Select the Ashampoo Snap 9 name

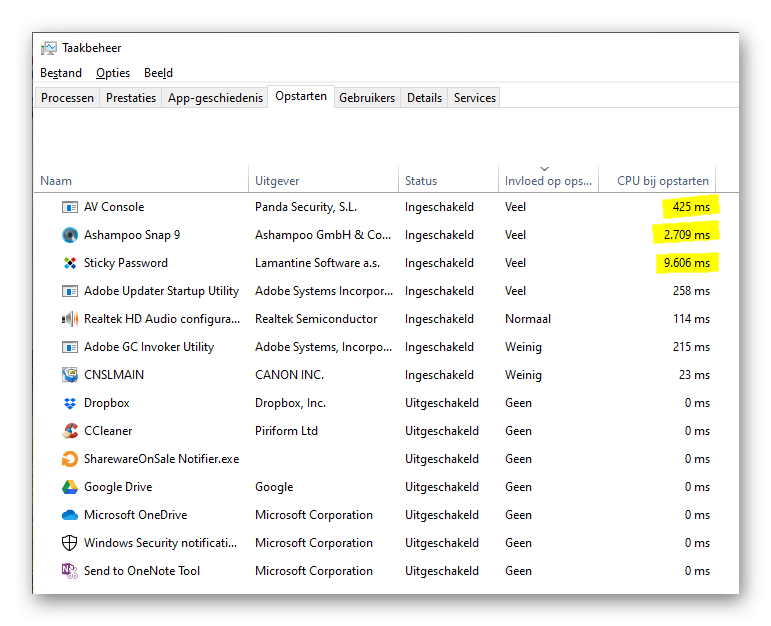[x=132, y=235]
